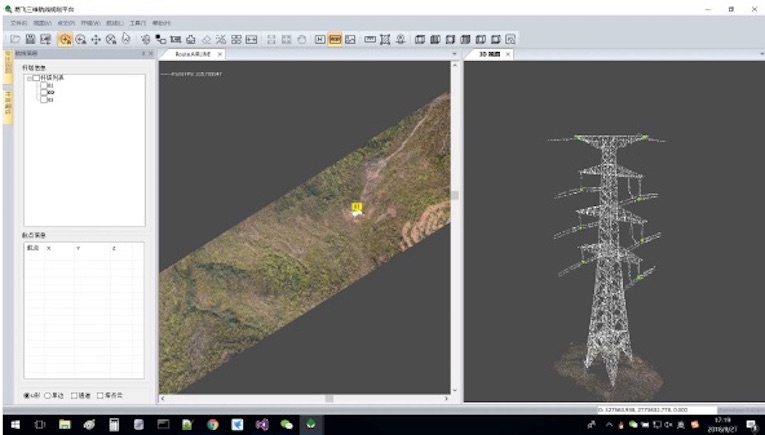Click the yellow tower marker on the map
The width and height of the screenshot is (765, 435).
tap(356, 207)
